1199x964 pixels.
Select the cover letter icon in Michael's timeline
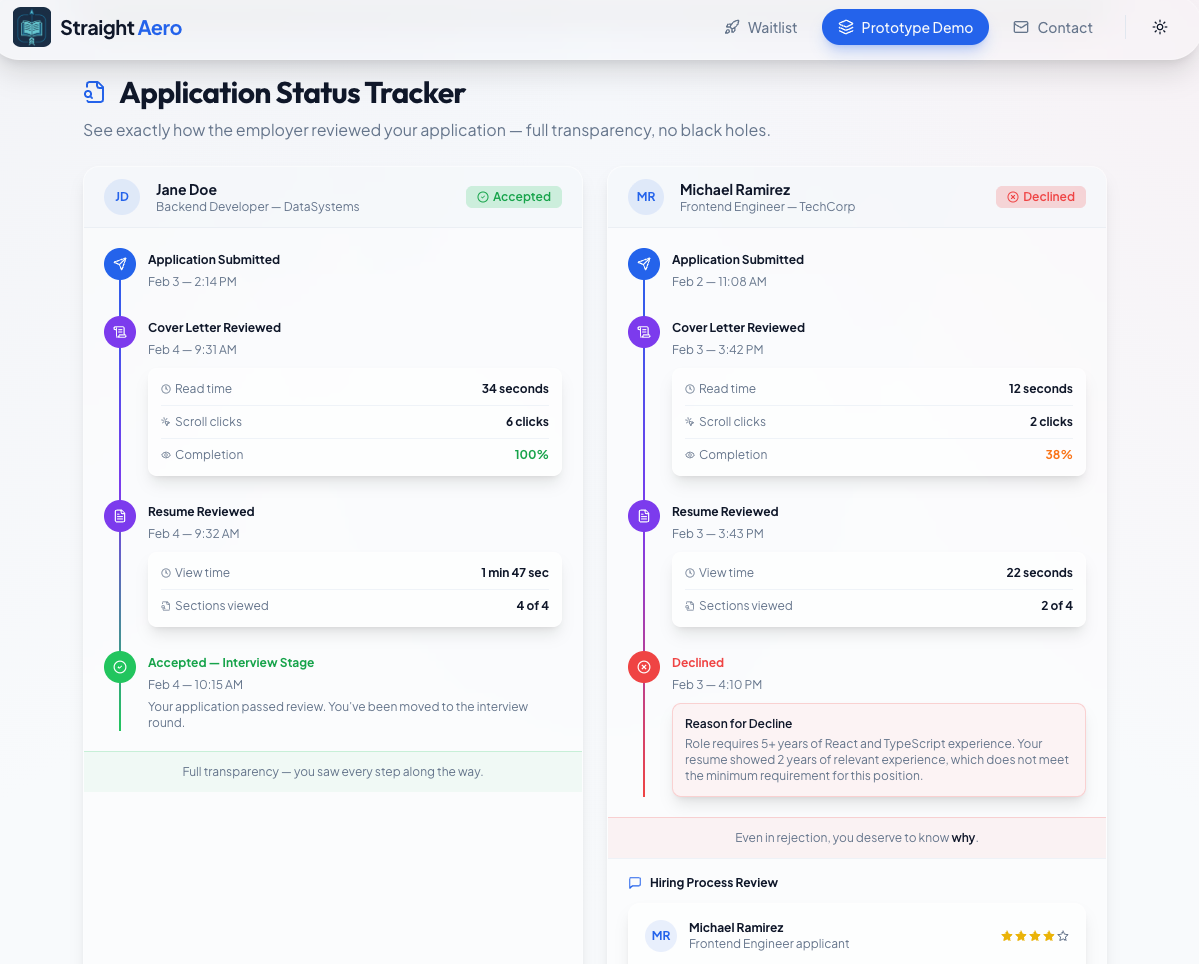pyautogui.click(x=643, y=331)
